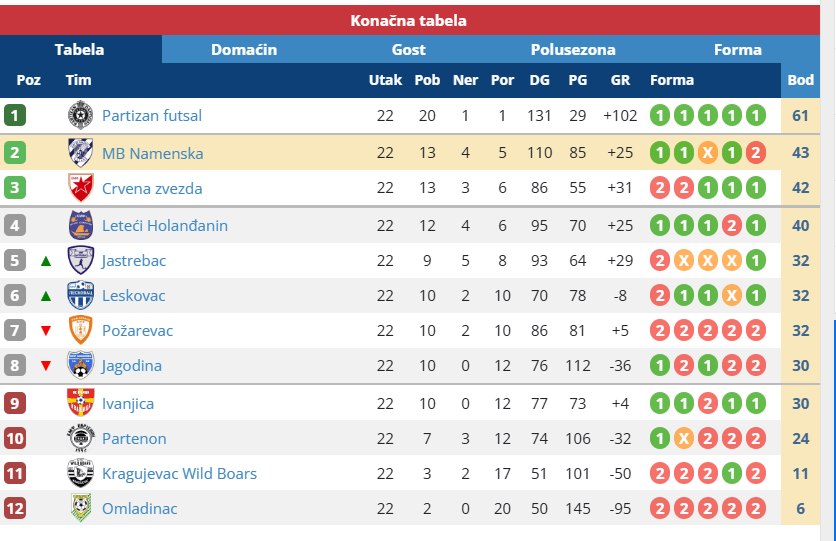The height and width of the screenshot is (541, 836).
Task: Open the Jagodina team page link
Action: coord(131,366)
